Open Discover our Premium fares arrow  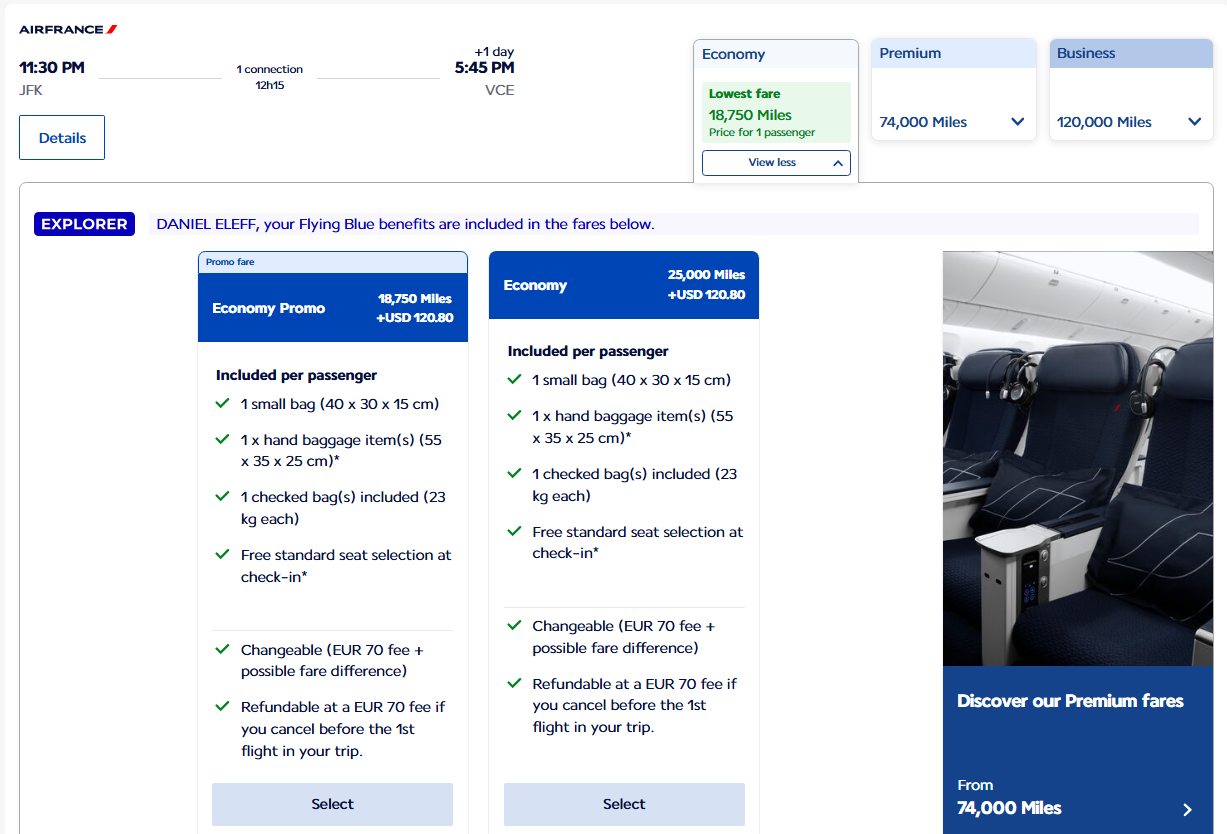(x=1187, y=809)
